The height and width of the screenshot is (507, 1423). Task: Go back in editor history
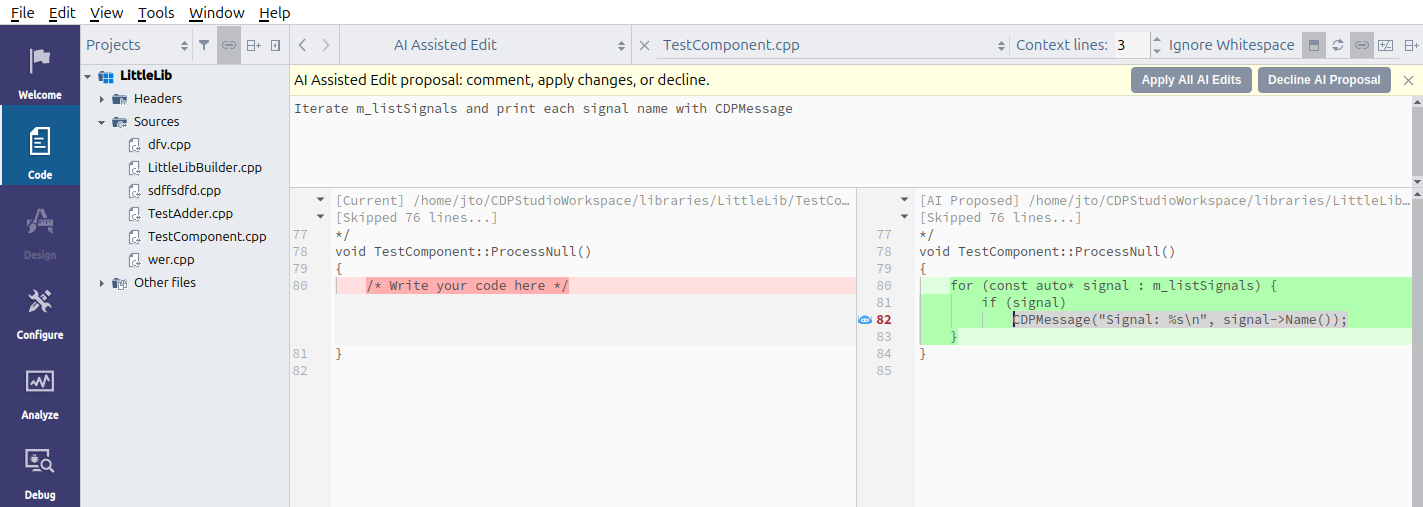point(303,45)
